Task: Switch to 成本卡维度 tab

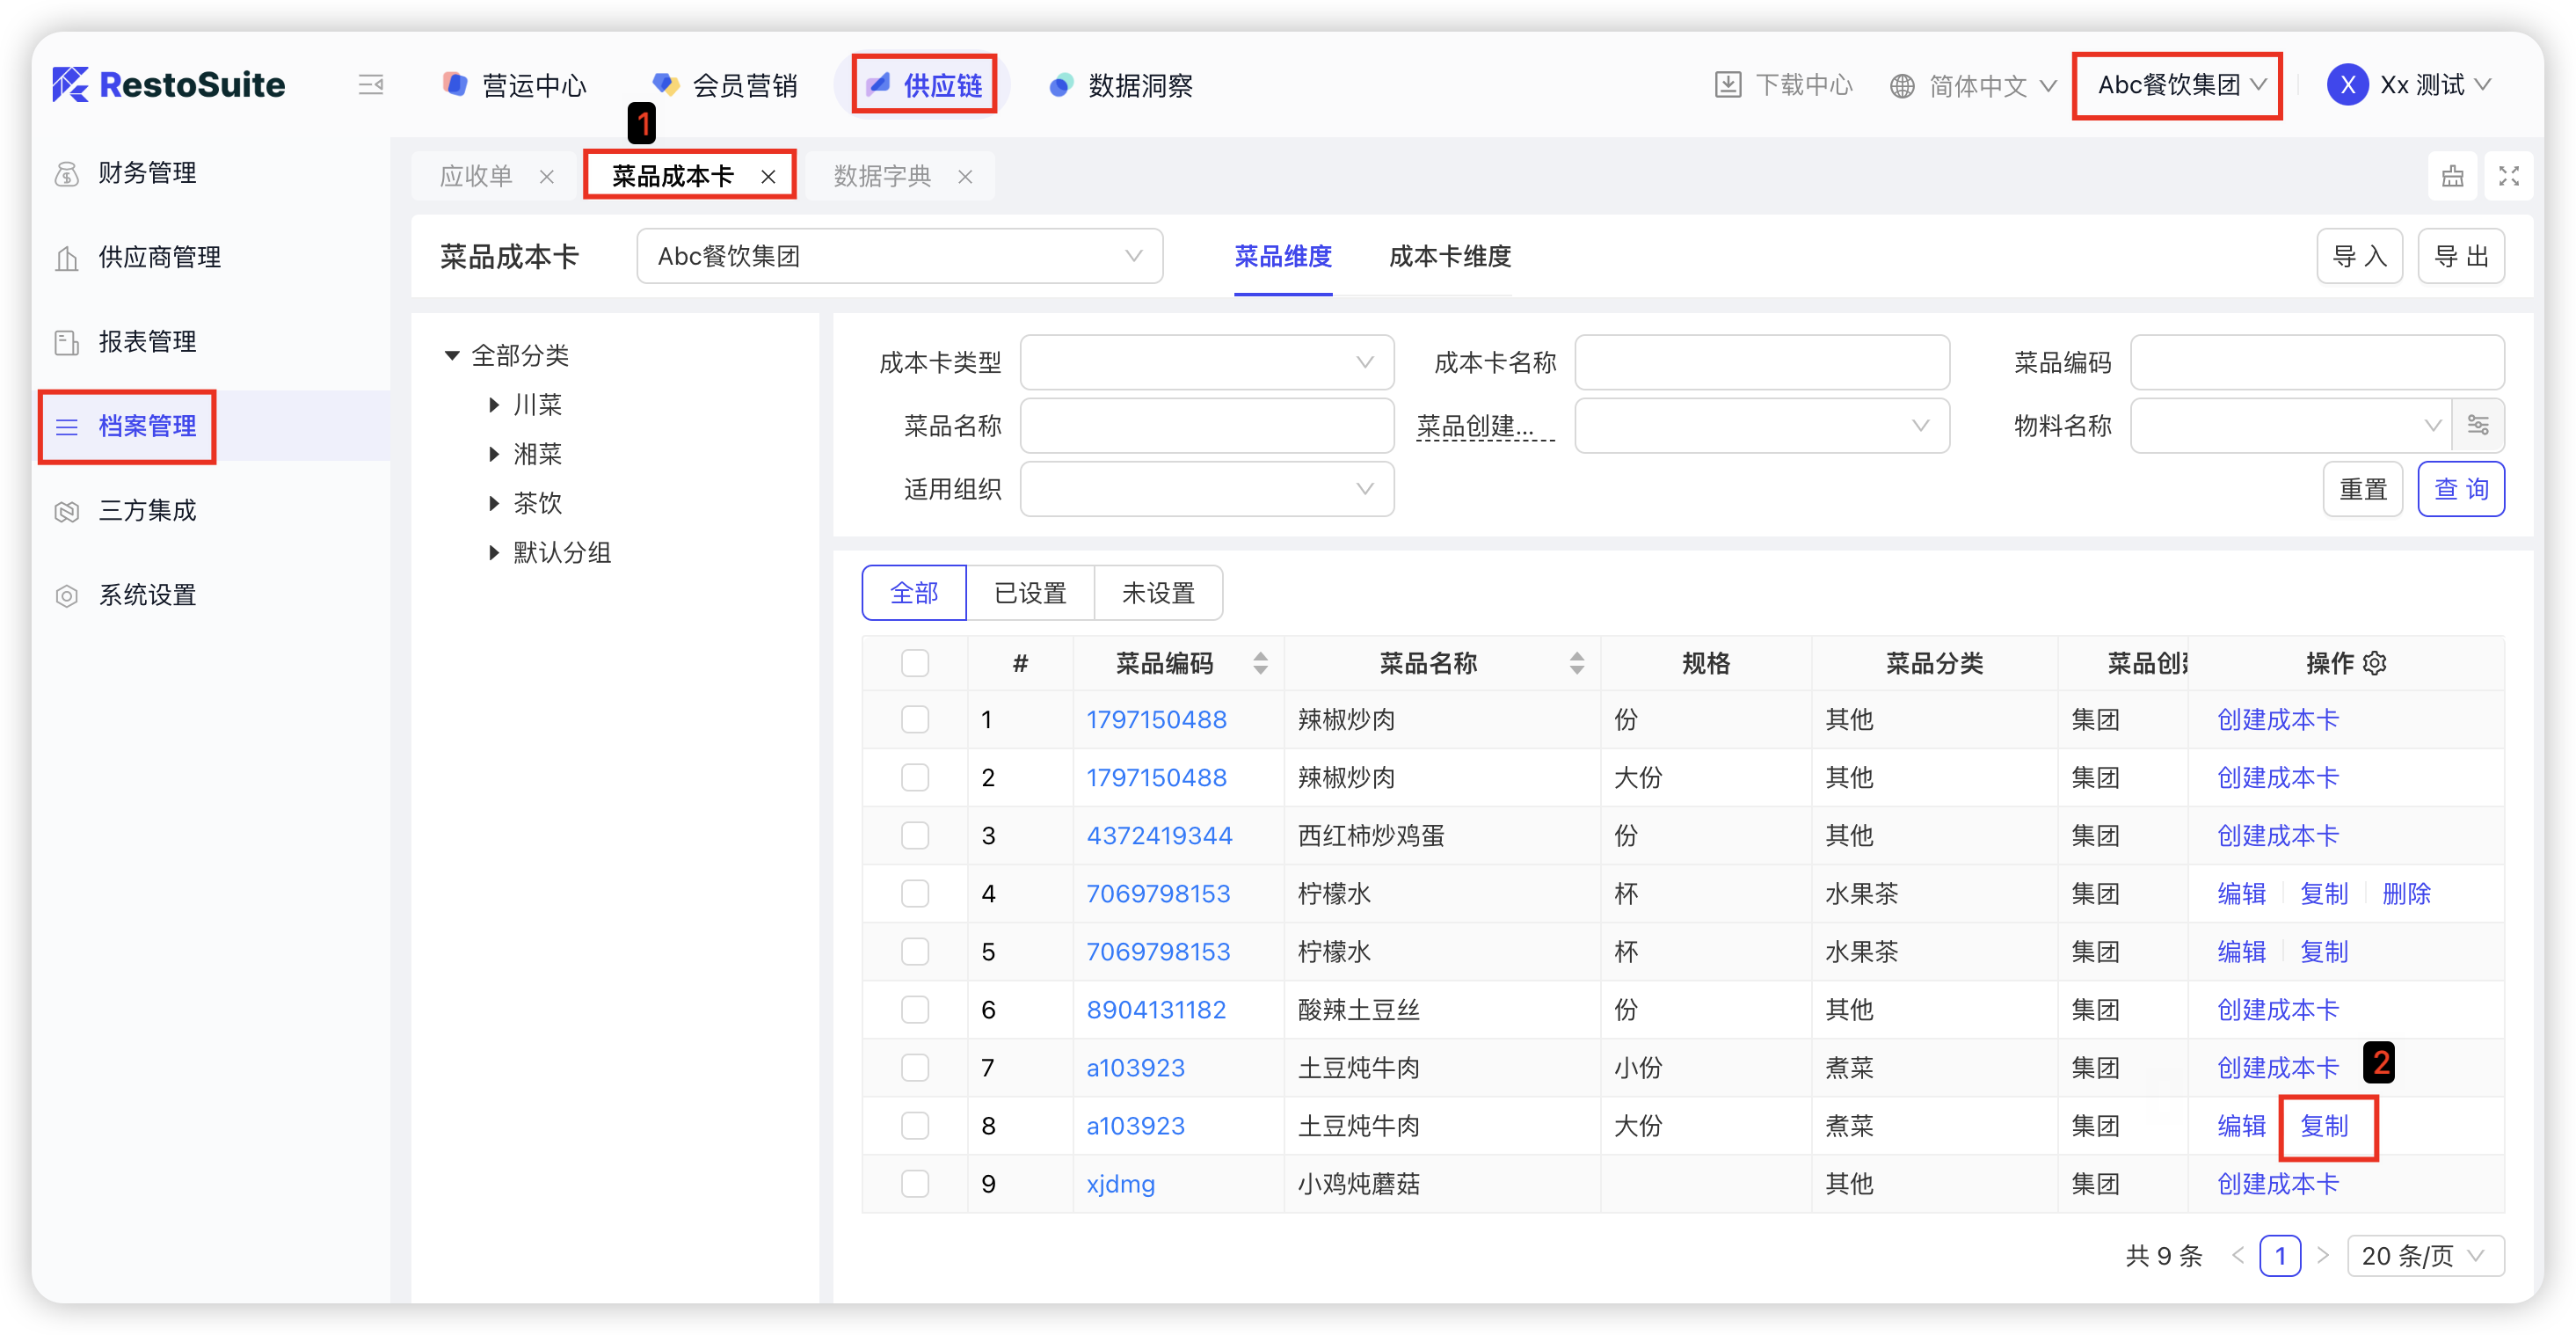Action: click(x=1449, y=257)
